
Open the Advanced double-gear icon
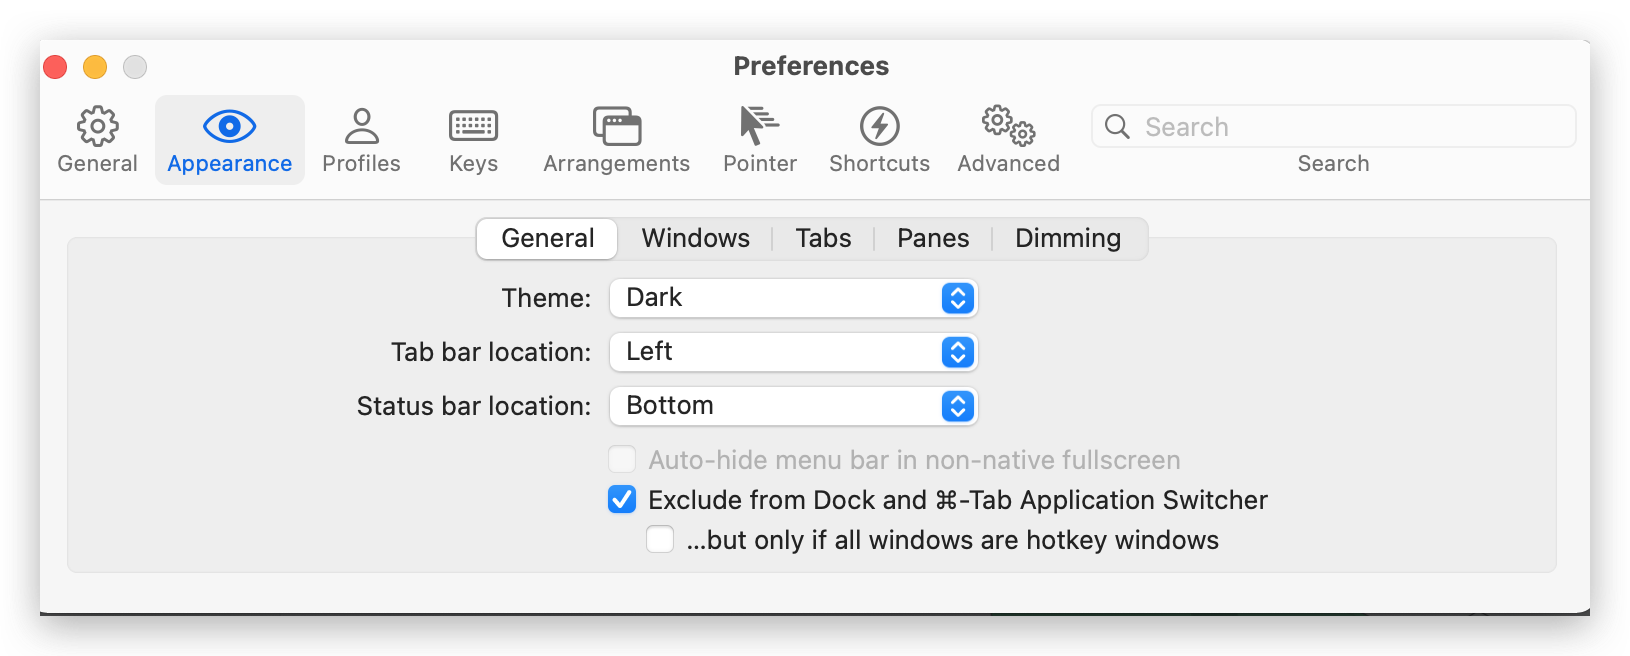[x=1008, y=127]
